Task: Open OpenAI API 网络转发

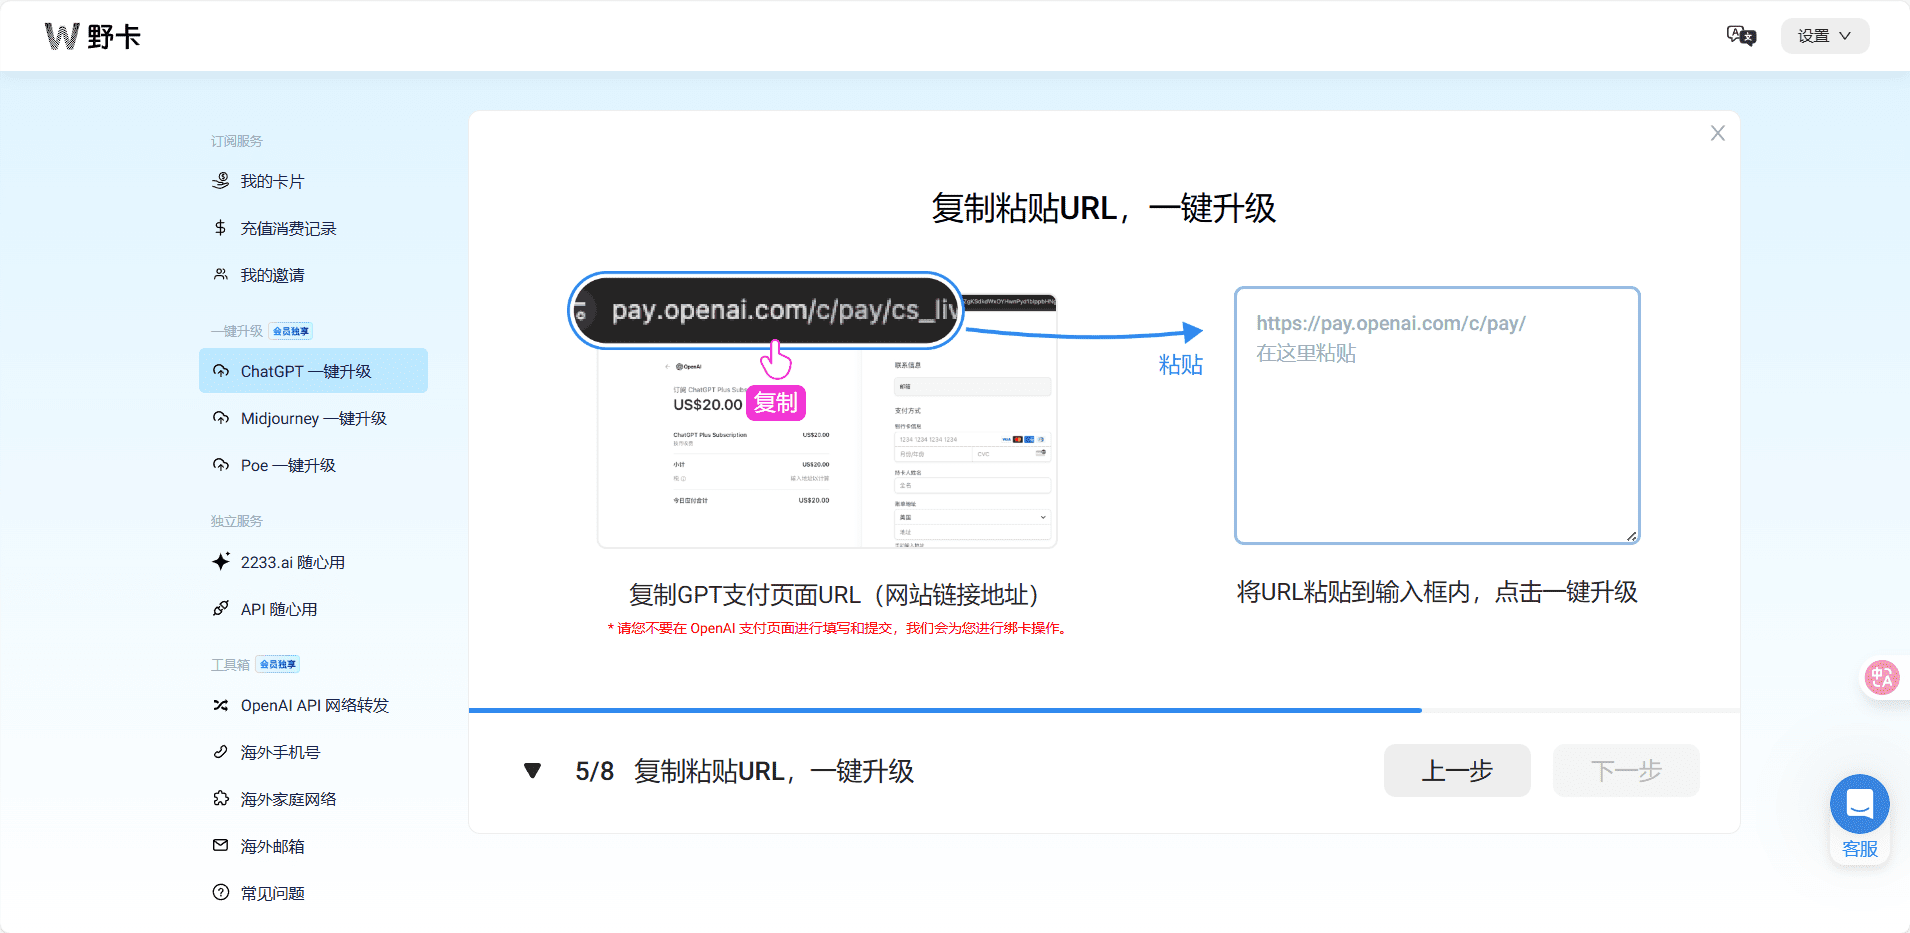Action: pyautogui.click(x=313, y=705)
